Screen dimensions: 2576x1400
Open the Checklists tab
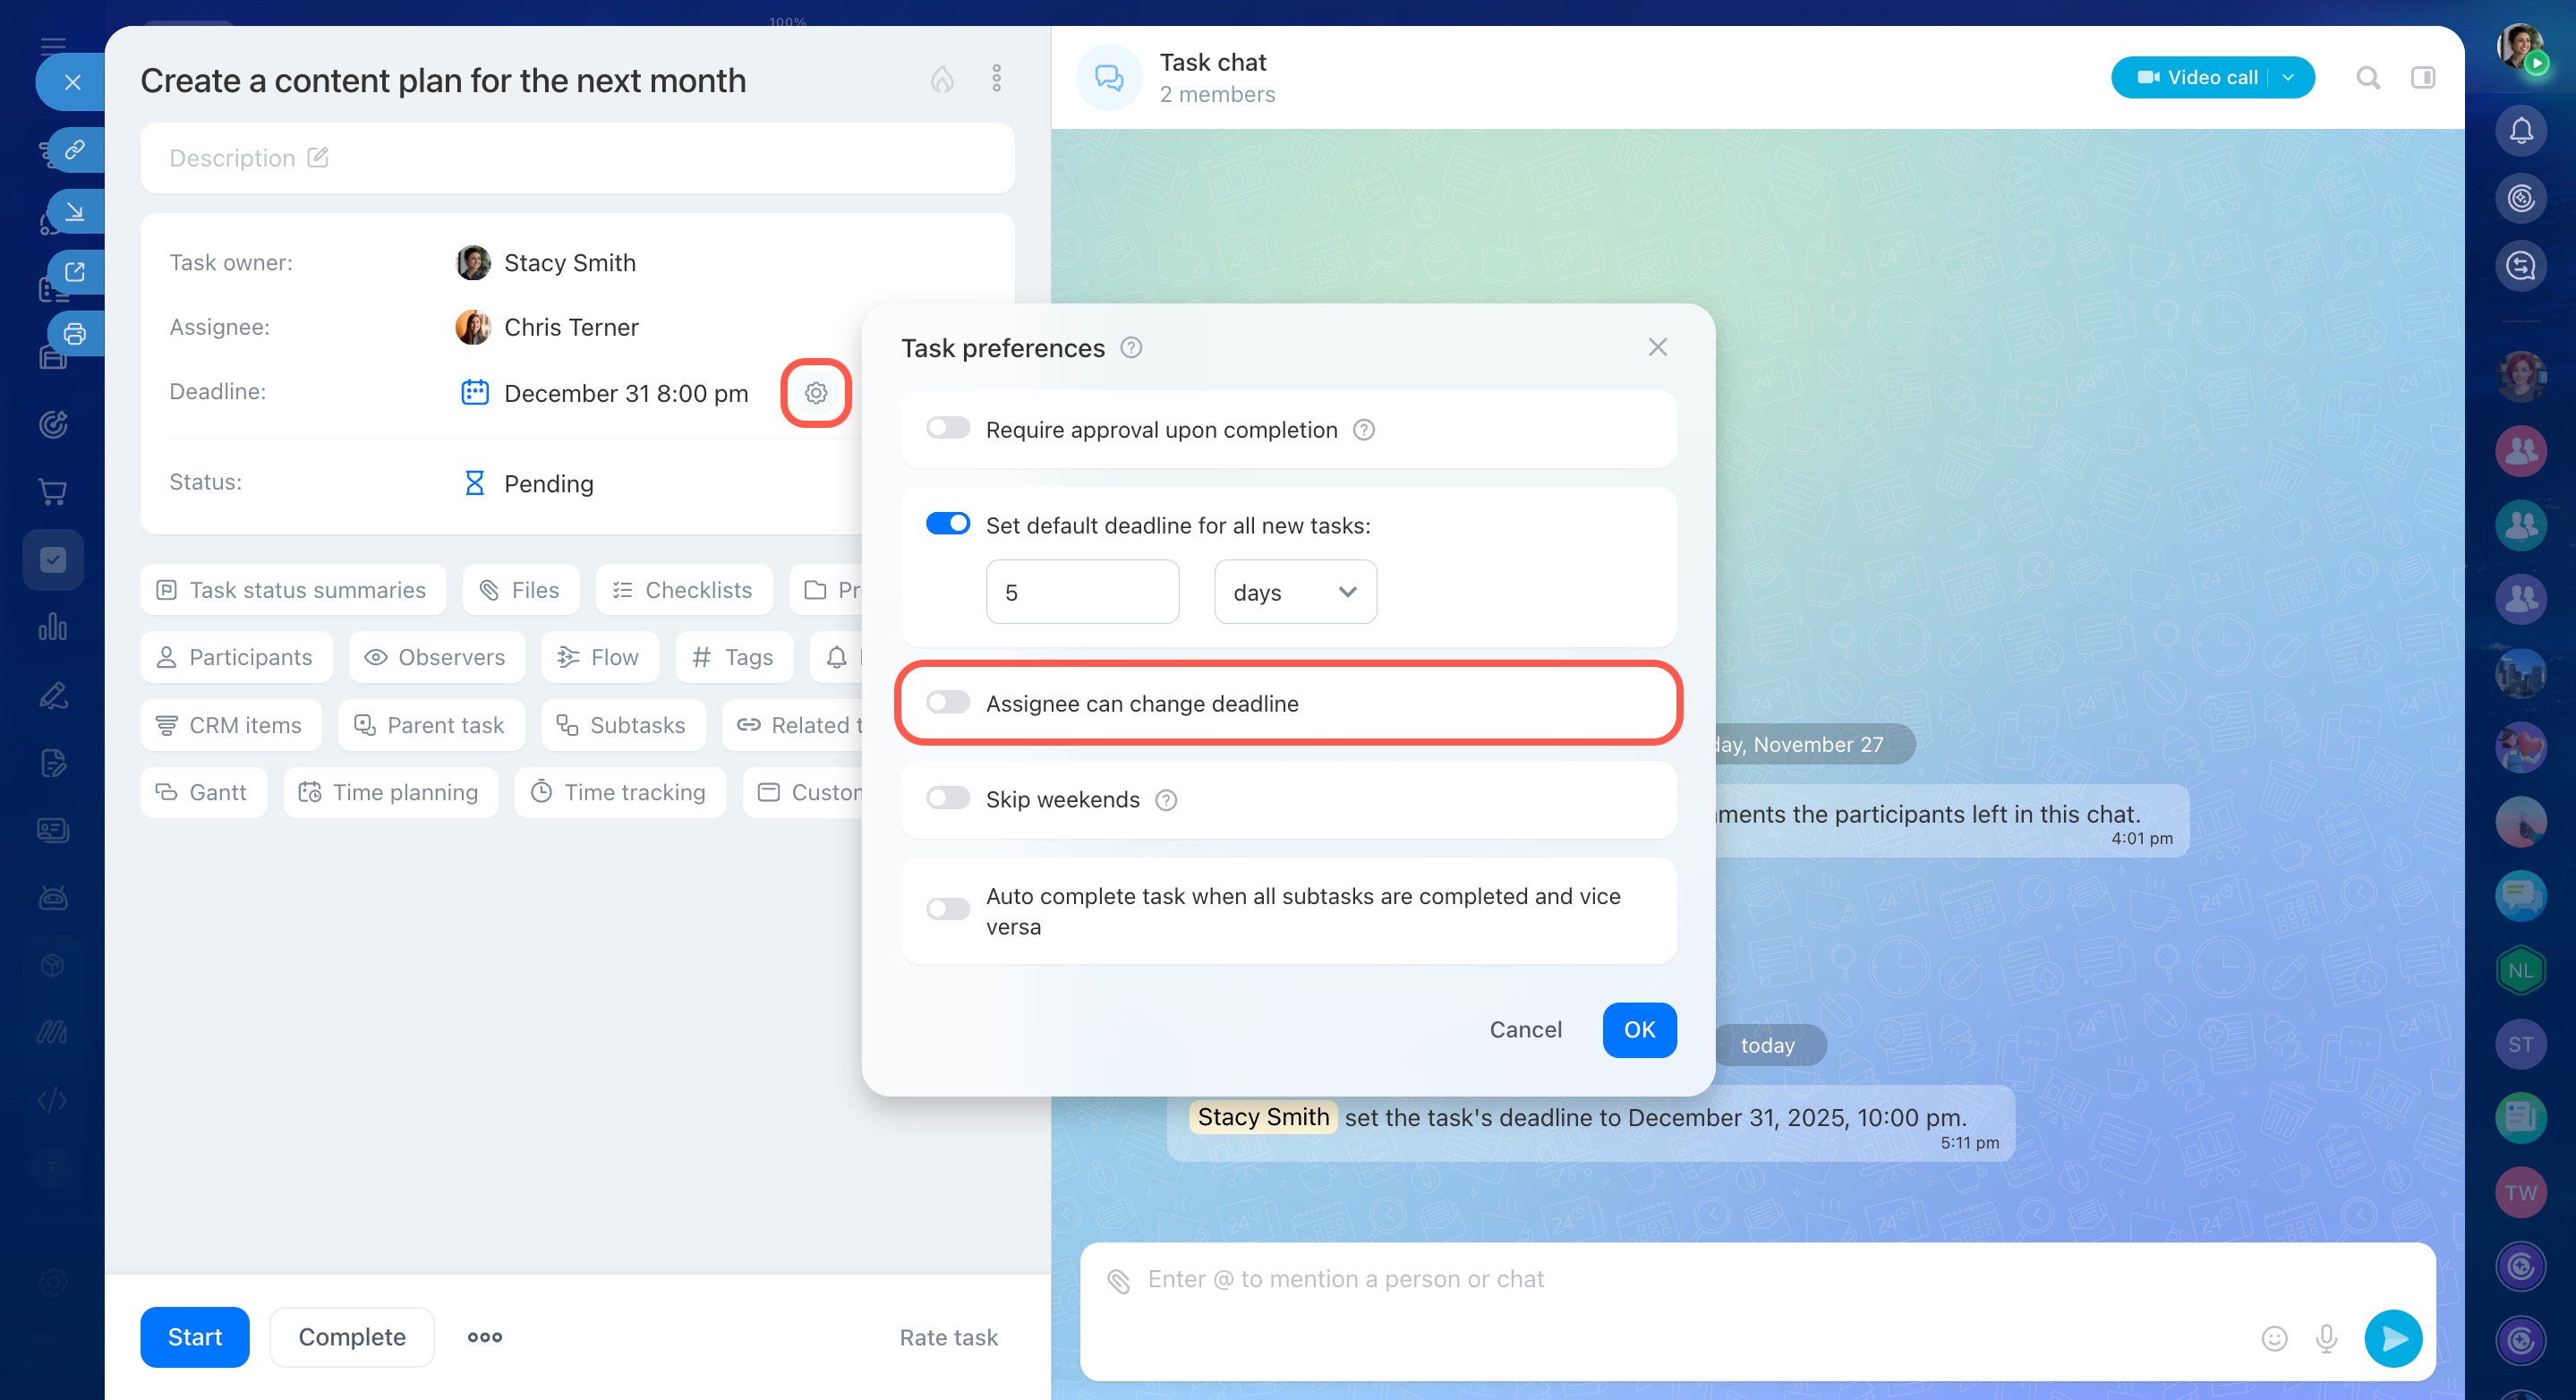tap(683, 590)
